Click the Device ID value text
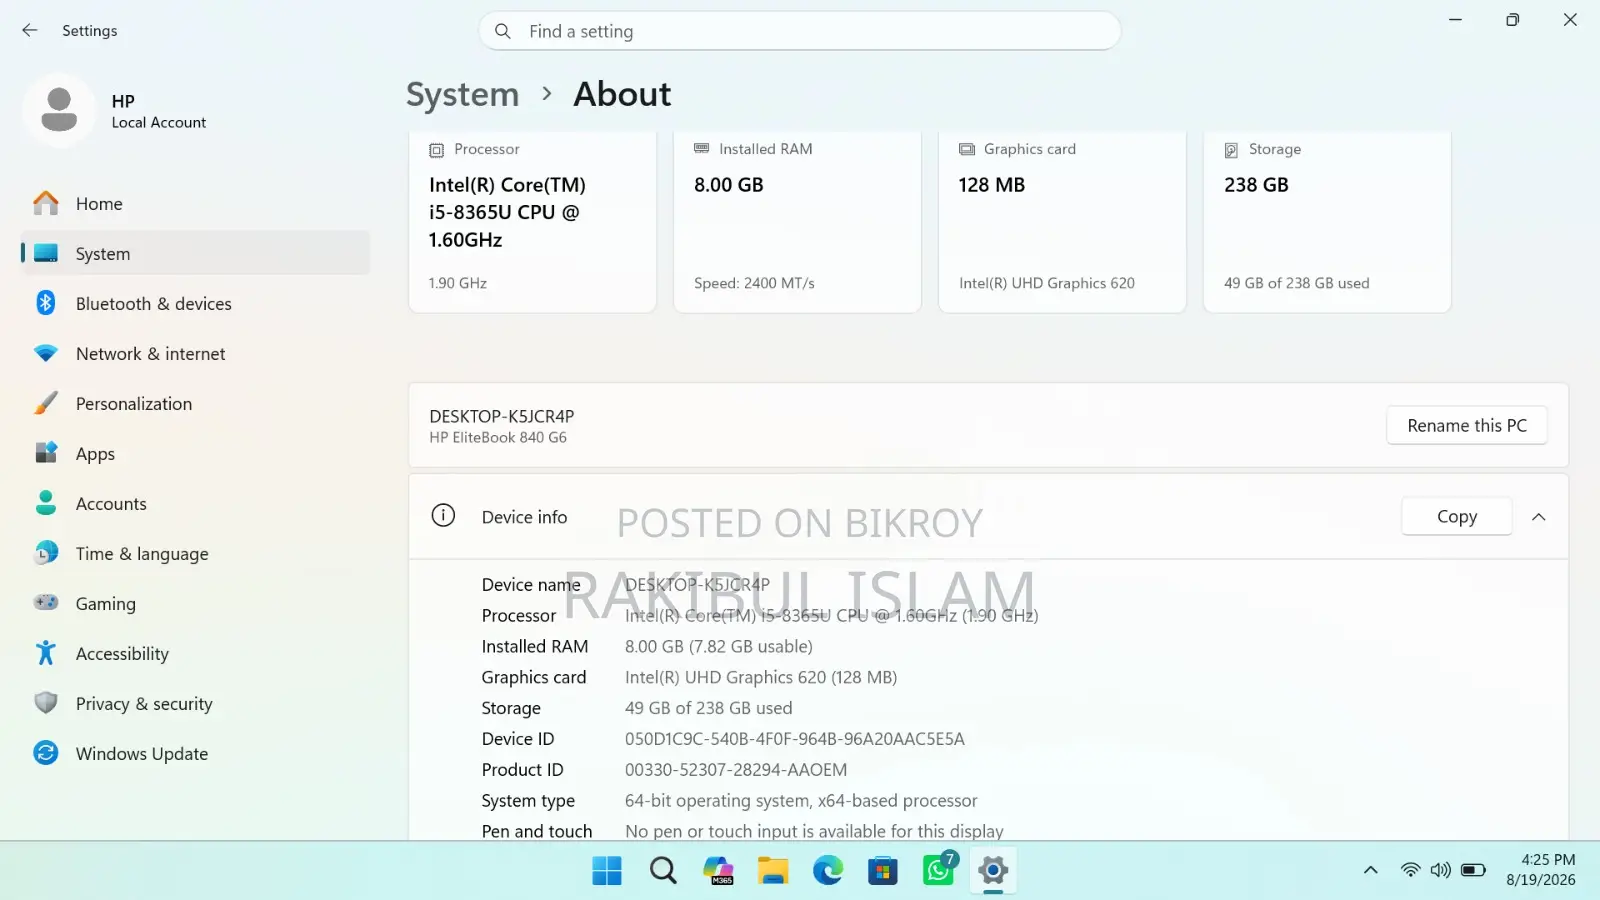The width and height of the screenshot is (1600, 900). (x=795, y=739)
